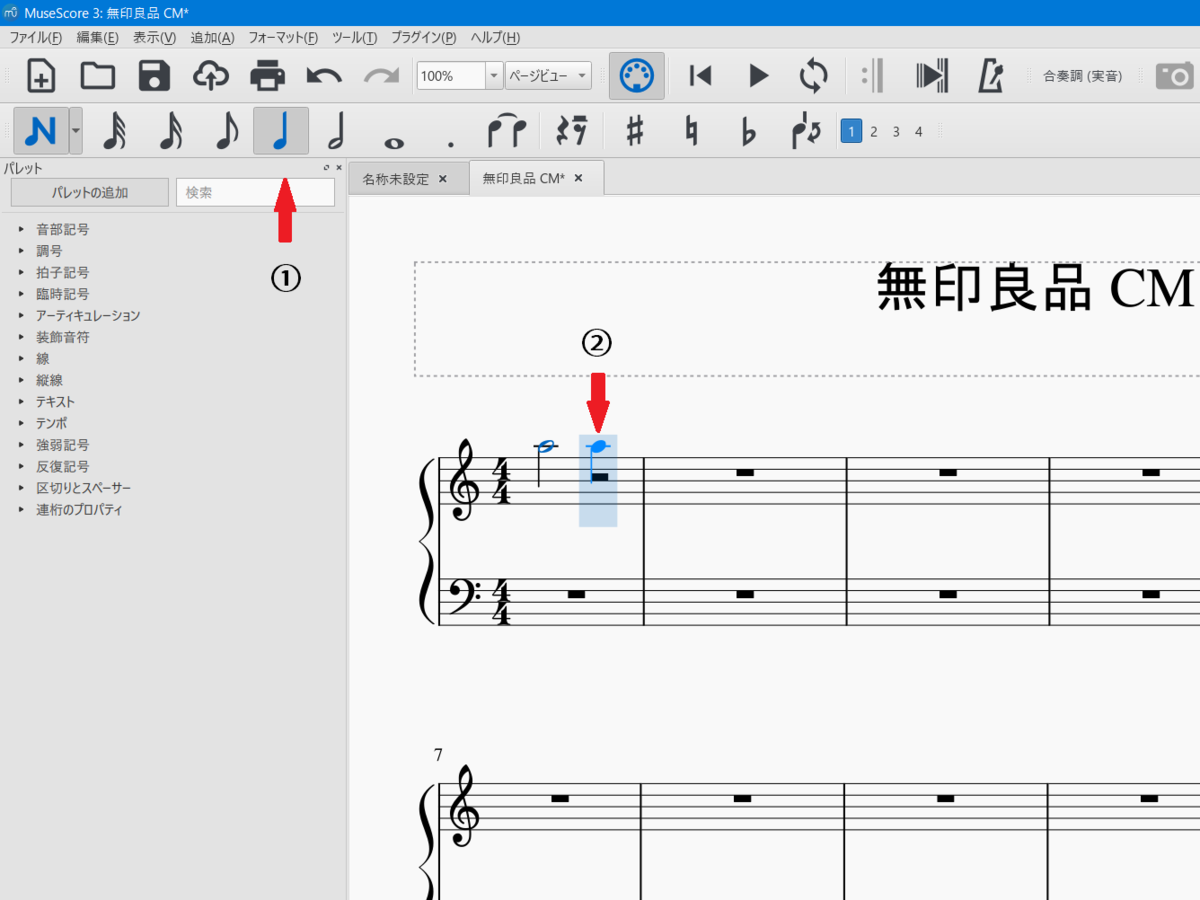Open a score file with the folder icon
The image size is (1200, 900).
(x=97, y=76)
